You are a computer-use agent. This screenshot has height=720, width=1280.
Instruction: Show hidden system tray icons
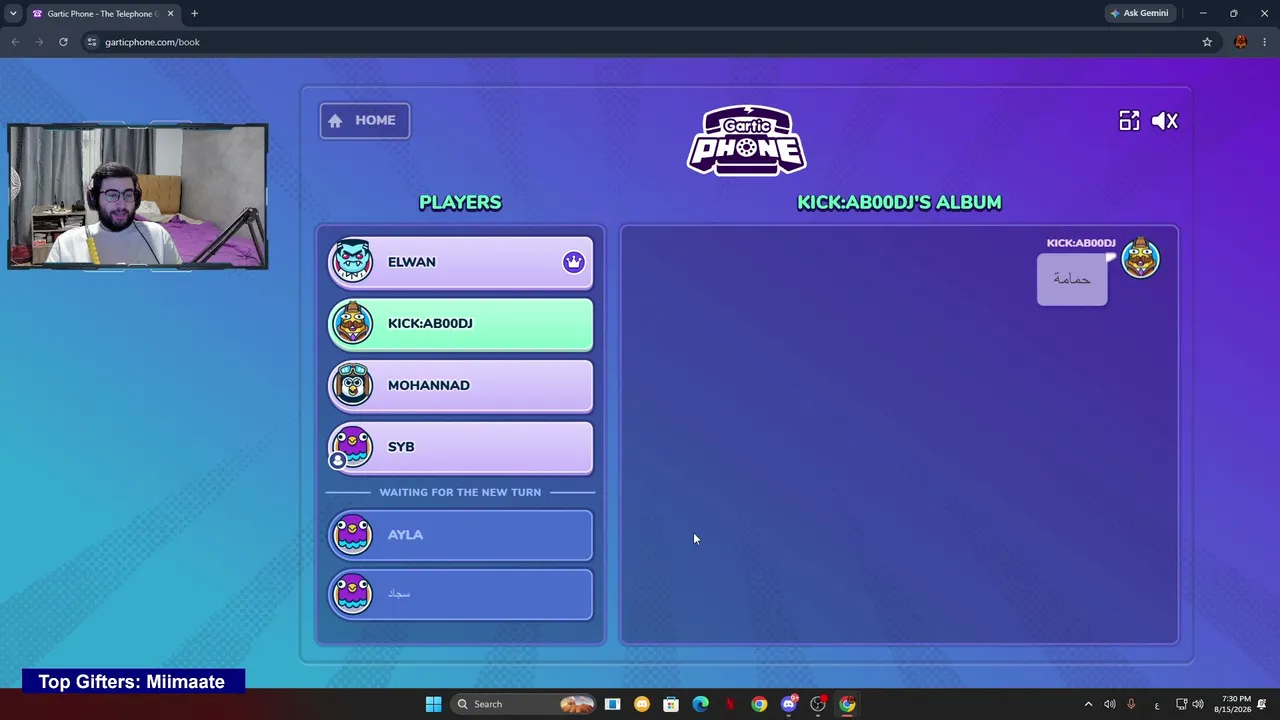(x=1088, y=704)
